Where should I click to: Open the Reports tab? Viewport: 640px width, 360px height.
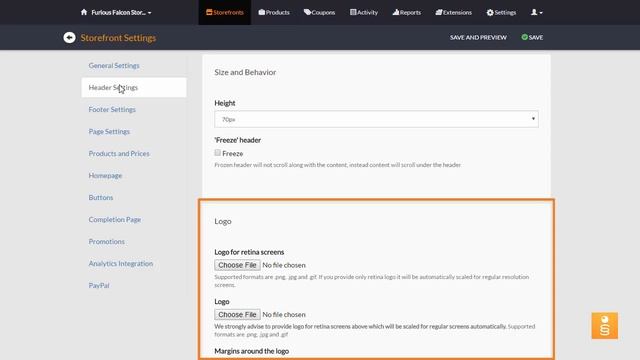[407, 12]
